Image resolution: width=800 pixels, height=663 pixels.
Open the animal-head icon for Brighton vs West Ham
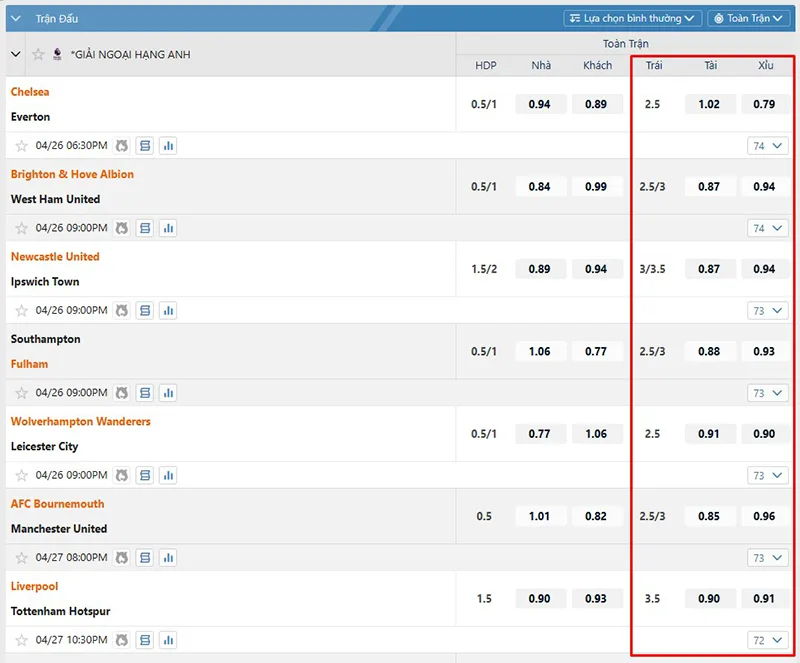click(121, 228)
